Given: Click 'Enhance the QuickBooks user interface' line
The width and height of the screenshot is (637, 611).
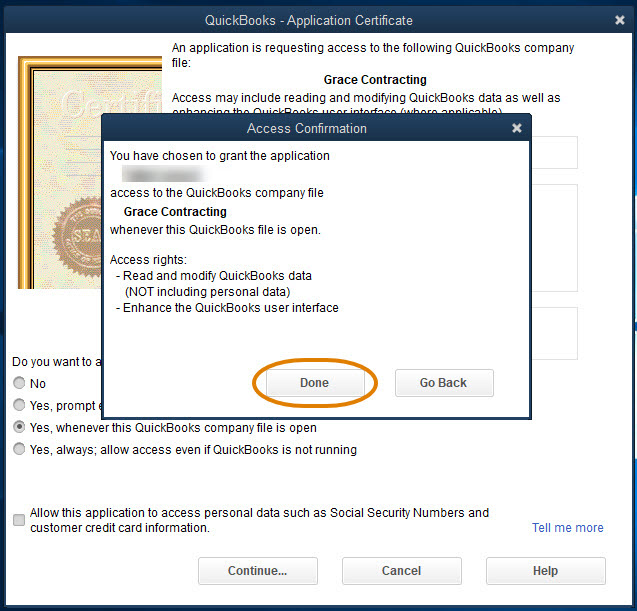Looking at the screenshot, I should point(227,308).
